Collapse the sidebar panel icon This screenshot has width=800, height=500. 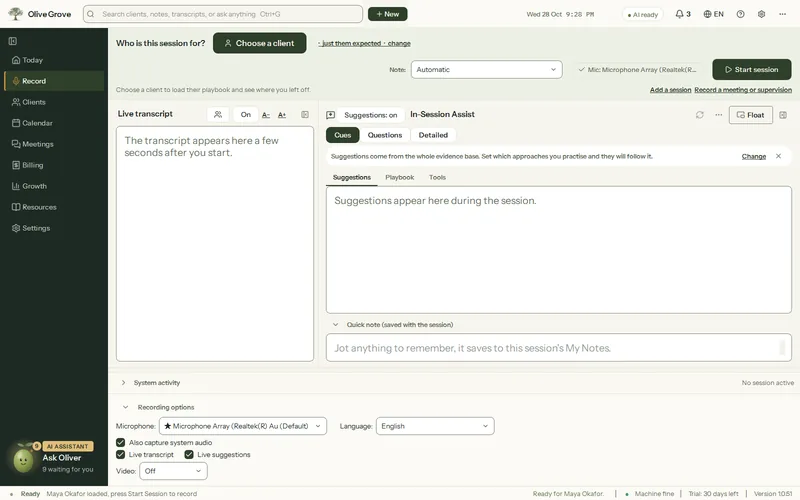click(13, 41)
